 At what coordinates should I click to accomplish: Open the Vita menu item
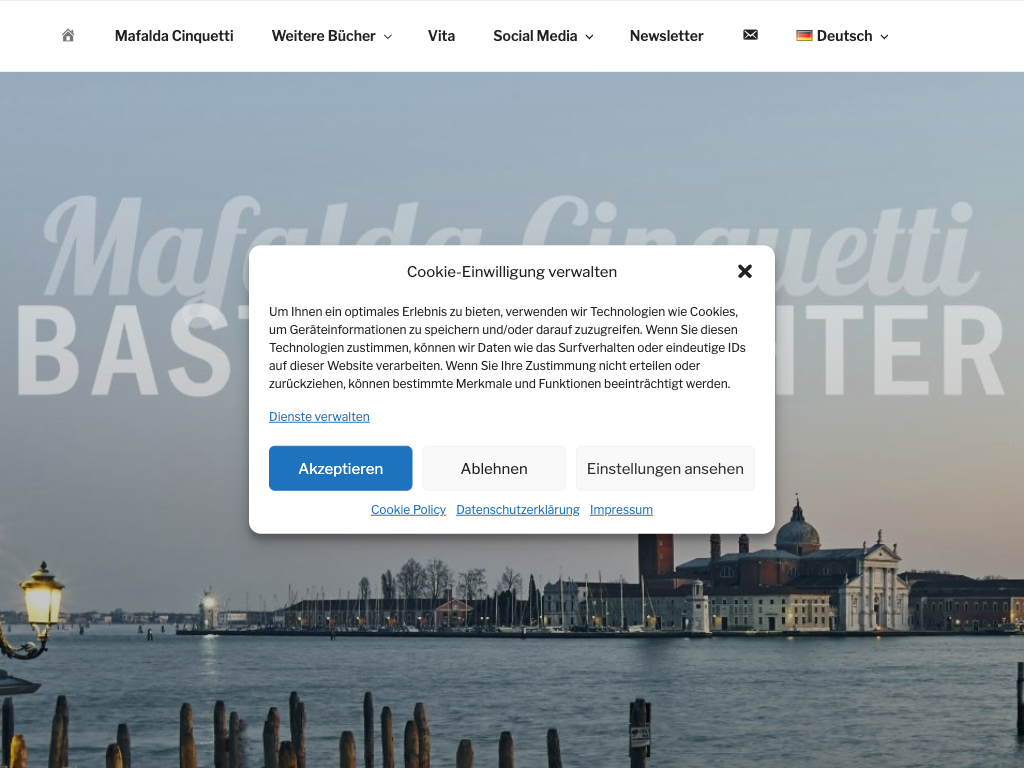(441, 36)
